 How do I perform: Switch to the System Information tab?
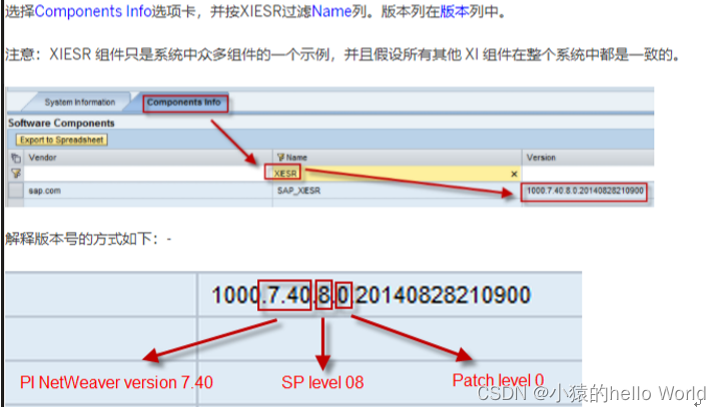[80, 102]
